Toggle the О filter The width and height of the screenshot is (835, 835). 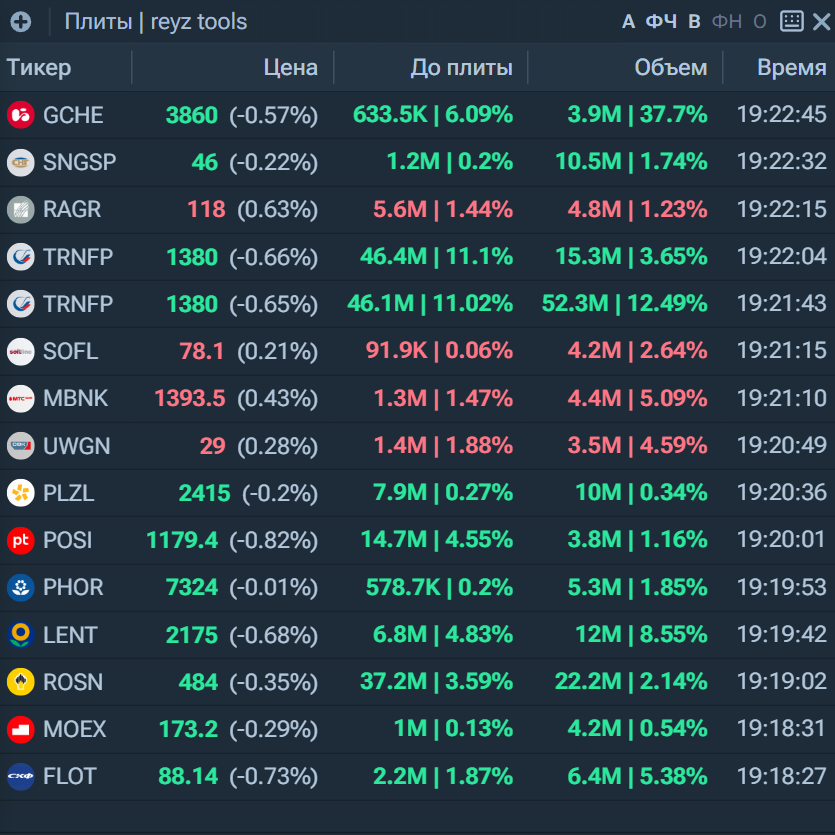pyautogui.click(x=760, y=22)
